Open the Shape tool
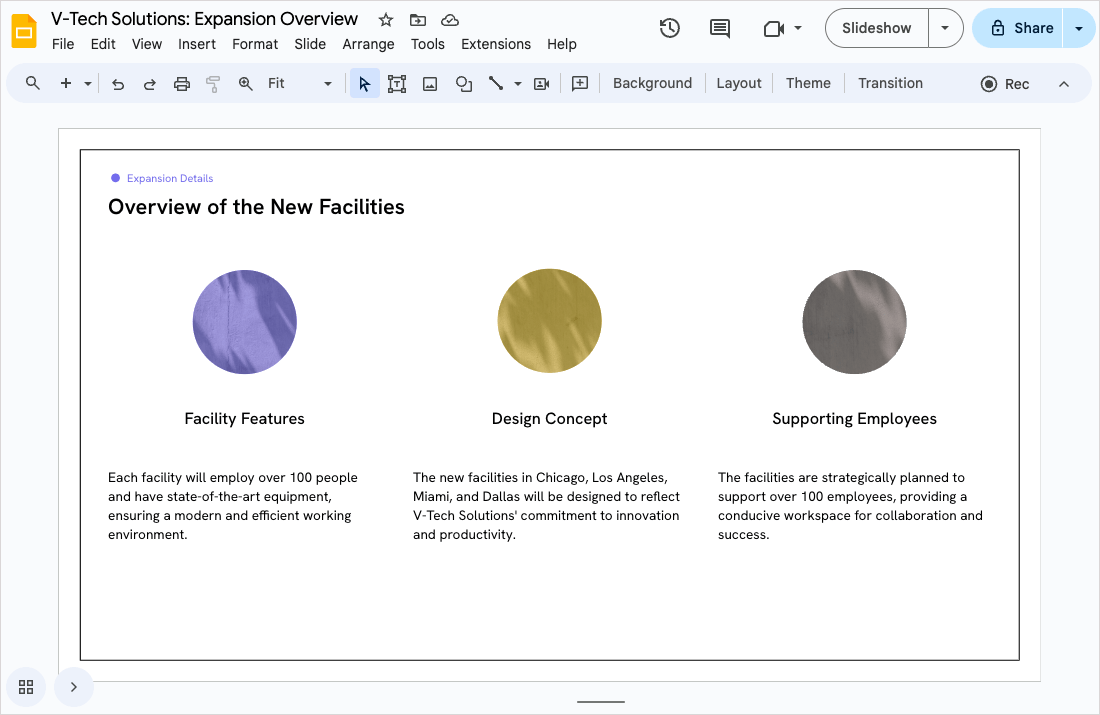Image resolution: width=1100 pixels, height=715 pixels. (464, 84)
